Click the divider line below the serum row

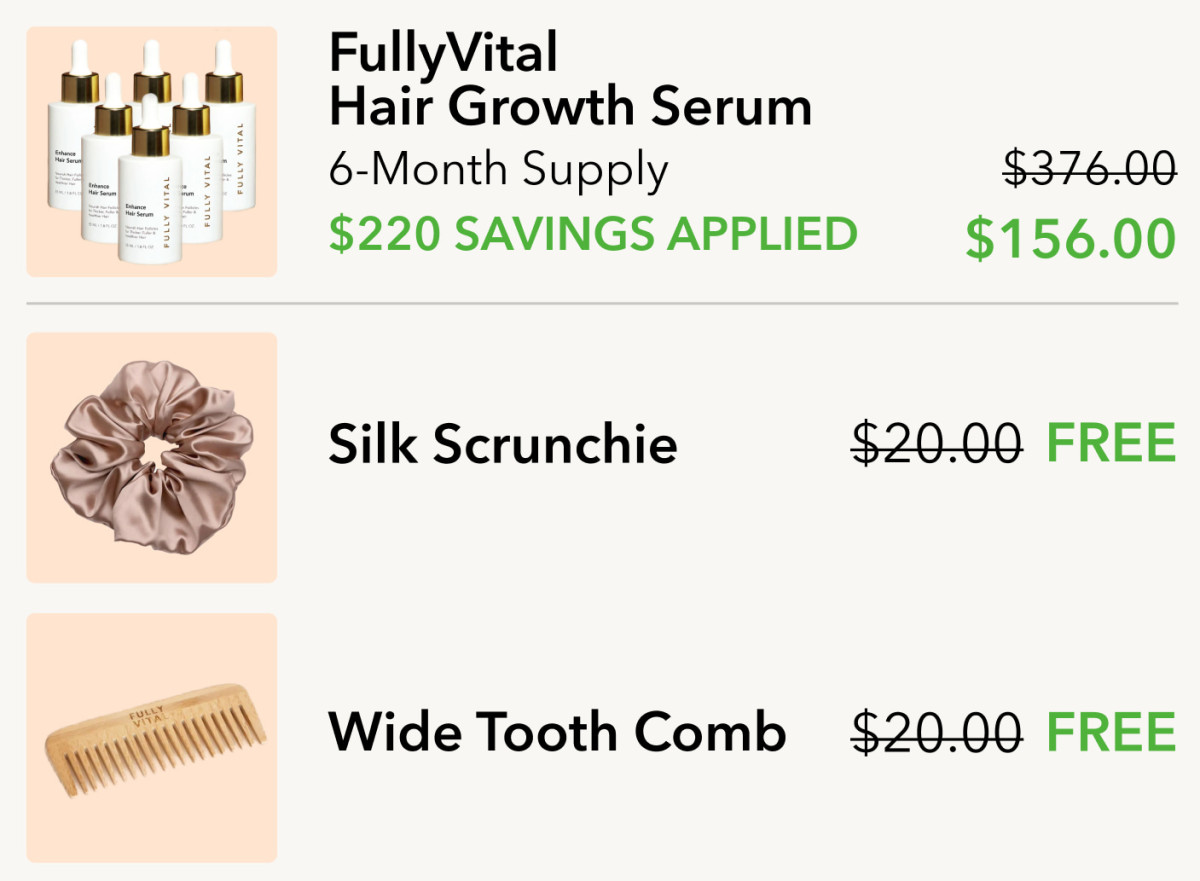coord(602,303)
